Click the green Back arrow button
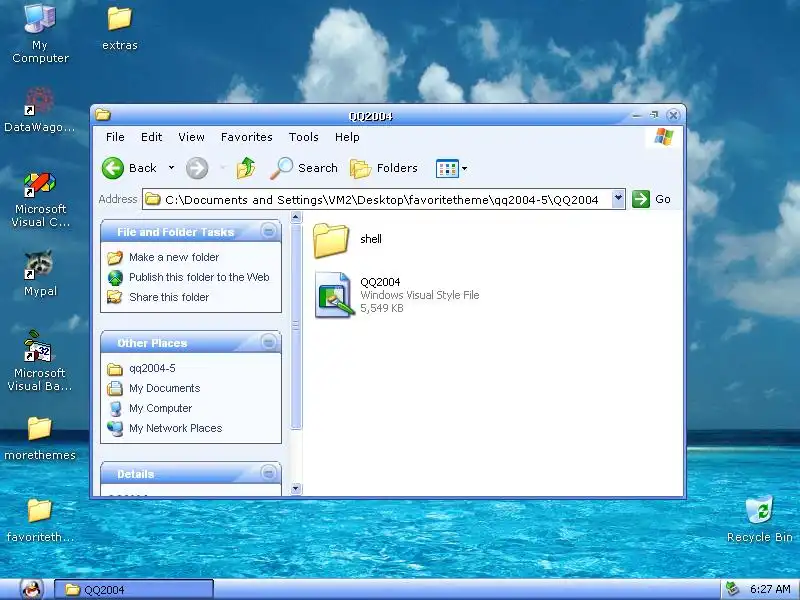Image resolution: width=800 pixels, height=600 pixels. 113,168
